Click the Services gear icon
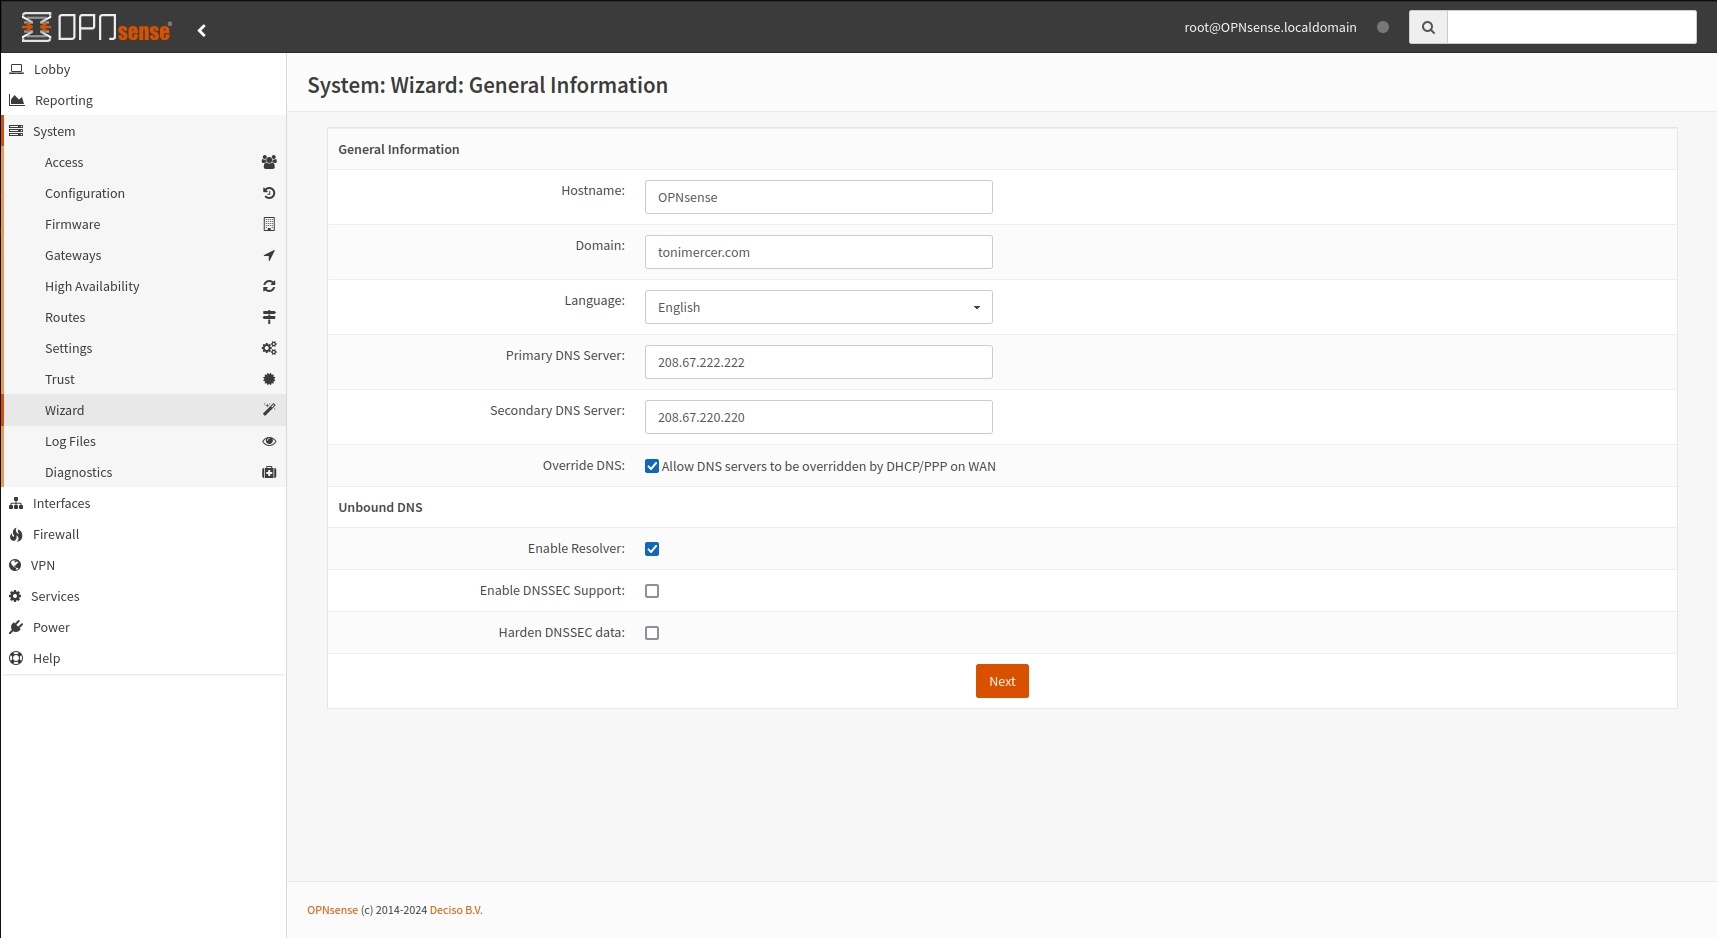This screenshot has height=938, width=1717. click(x=15, y=596)
